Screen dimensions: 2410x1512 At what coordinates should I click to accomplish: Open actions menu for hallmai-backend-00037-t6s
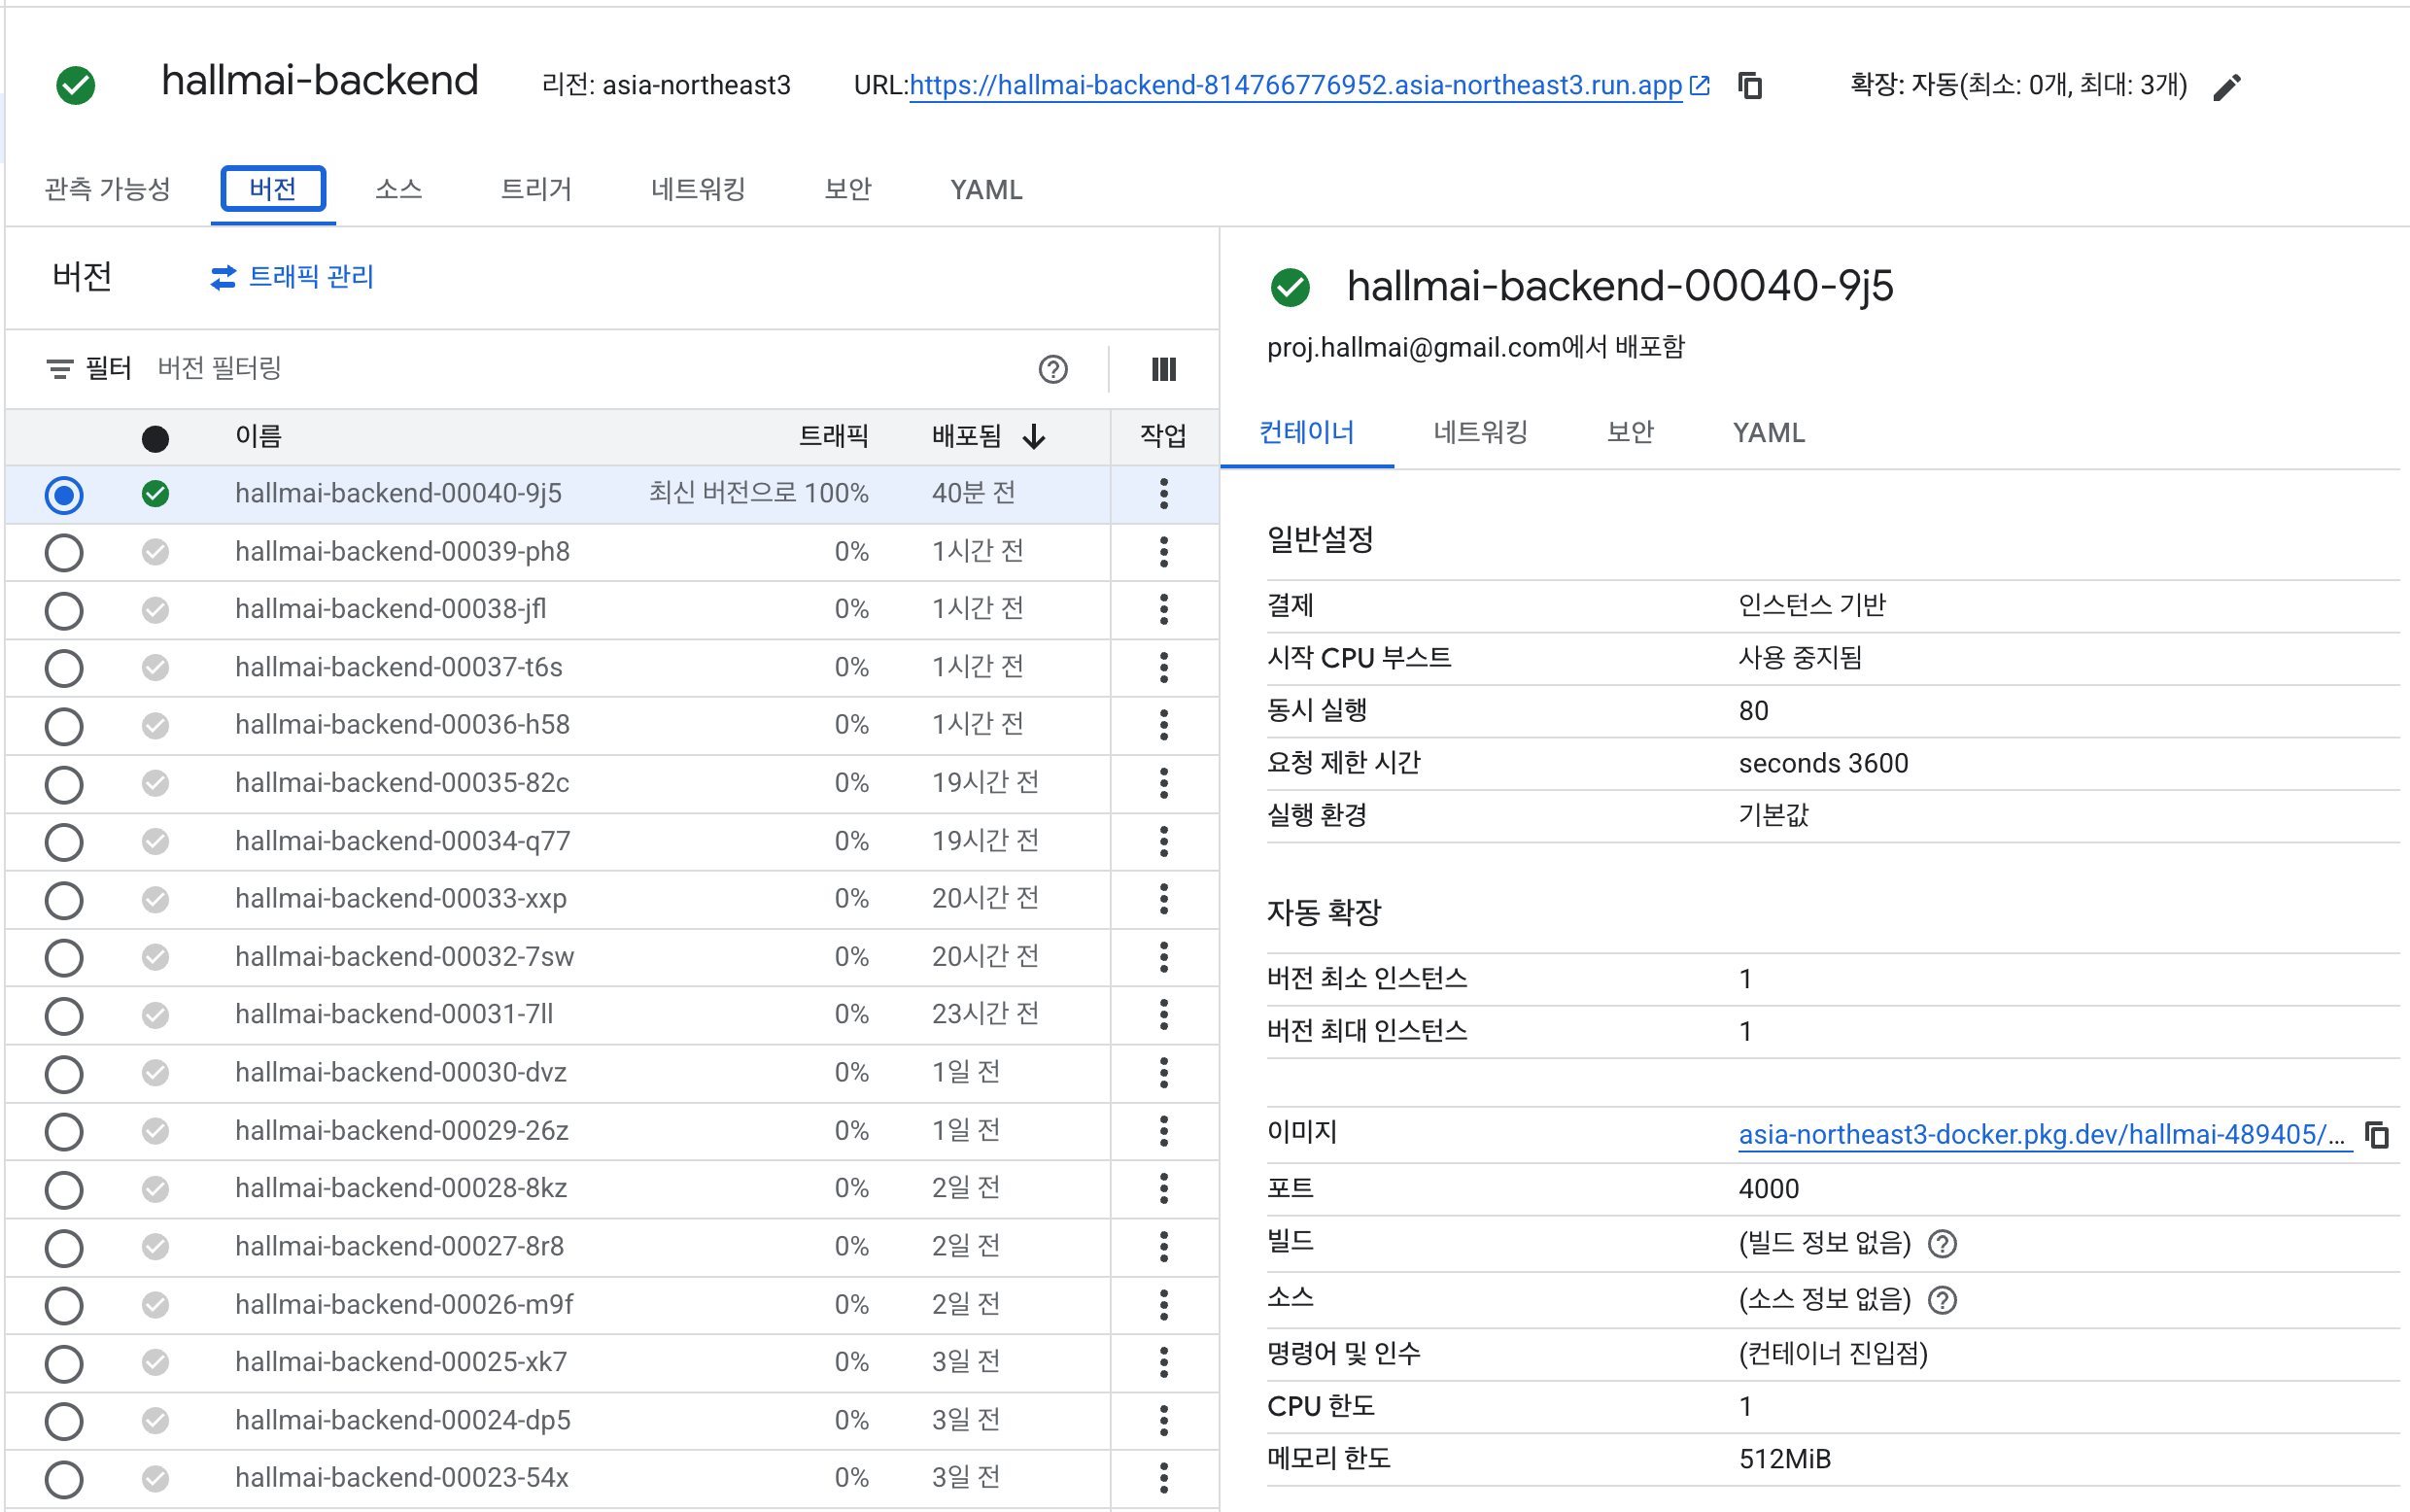coord(1163,668)
